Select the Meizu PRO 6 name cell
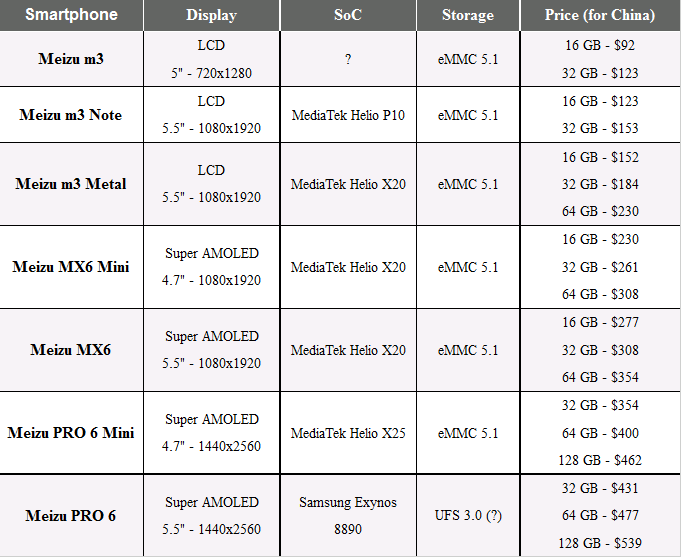The width and height of the screenshot is (681, 559). tap(71, 516)
